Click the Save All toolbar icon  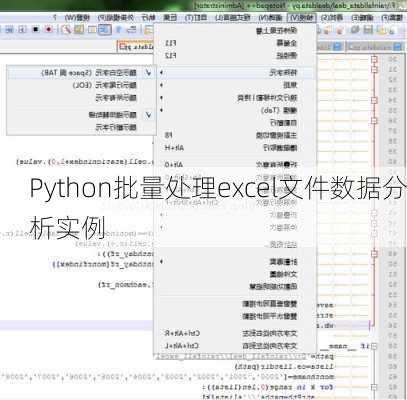point(355,30)
